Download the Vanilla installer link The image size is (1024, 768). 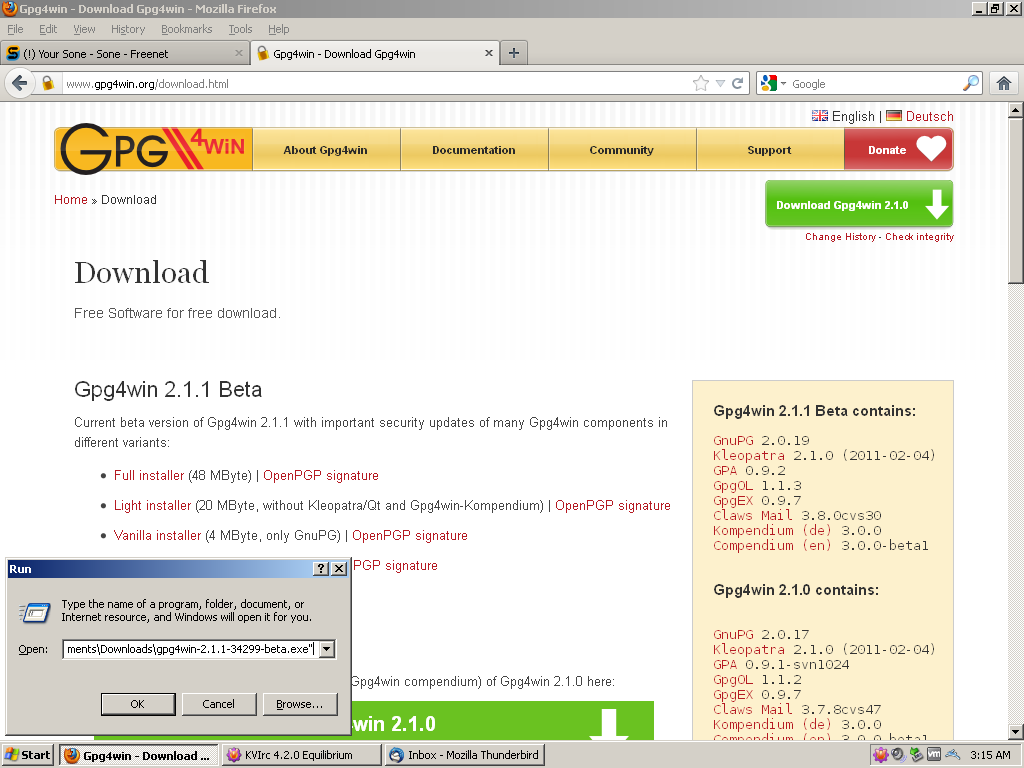pos(157,536)
